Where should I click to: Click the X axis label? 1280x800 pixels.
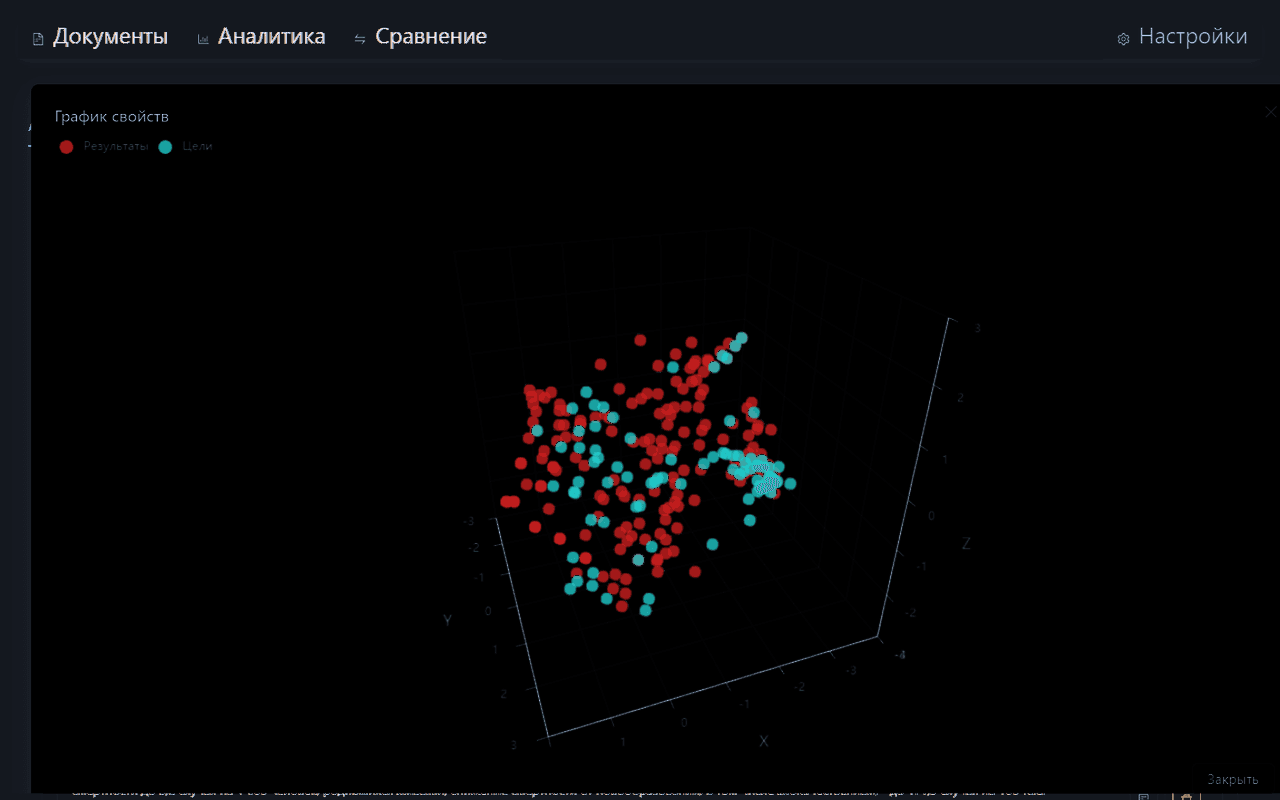click(x=764, y=741)
